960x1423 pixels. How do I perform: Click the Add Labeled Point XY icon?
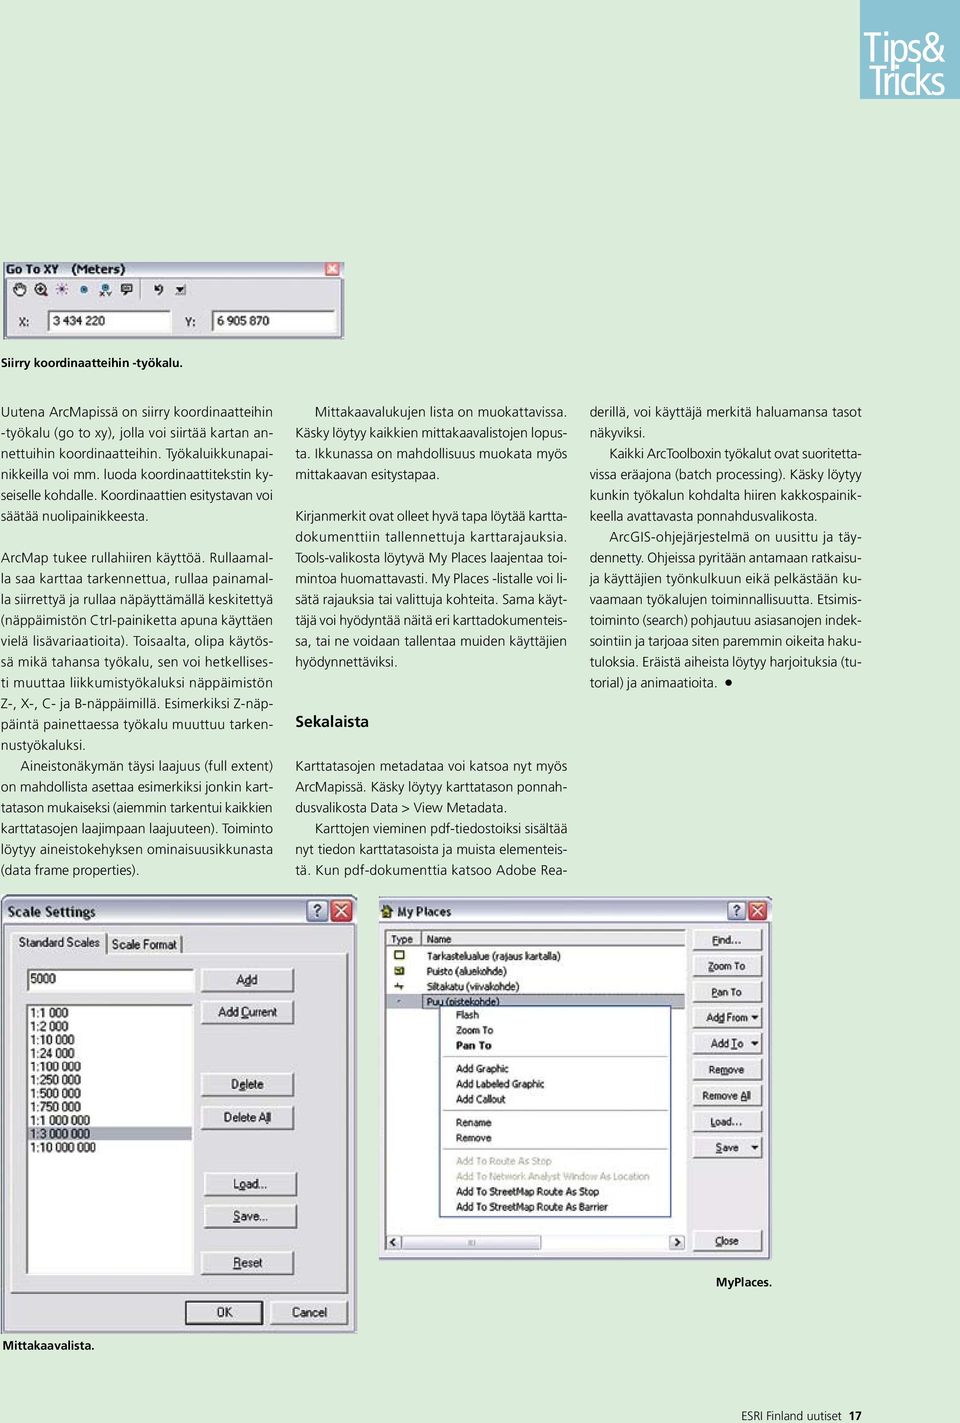(105, 290)
